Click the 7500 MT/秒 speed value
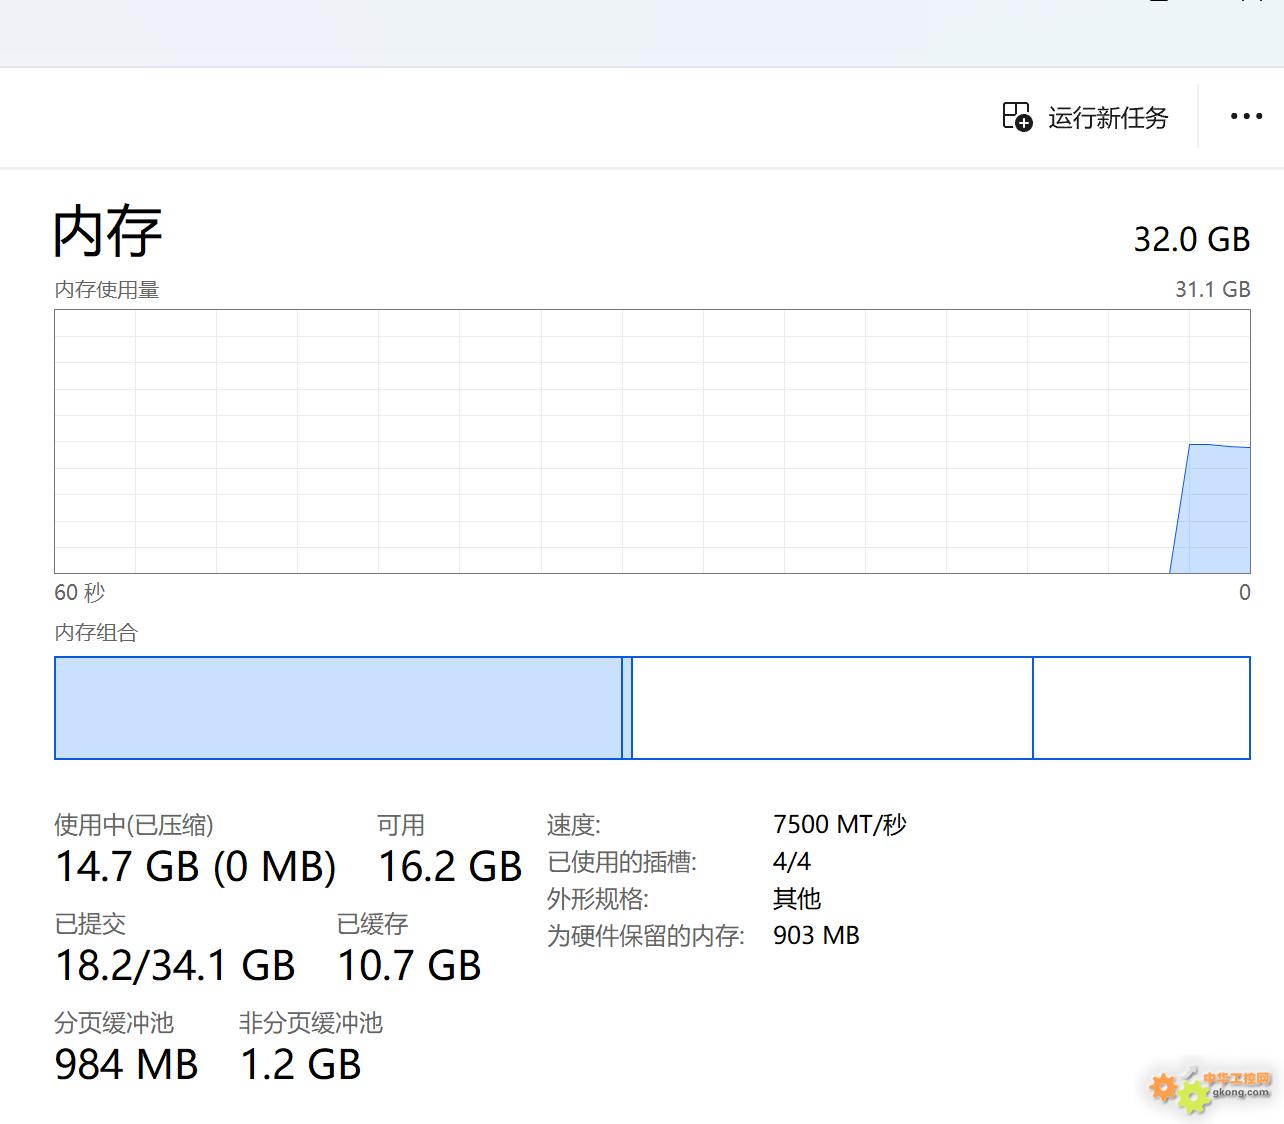The height and width of the screenshot is (1124, 1284). (x=840, y=825)
